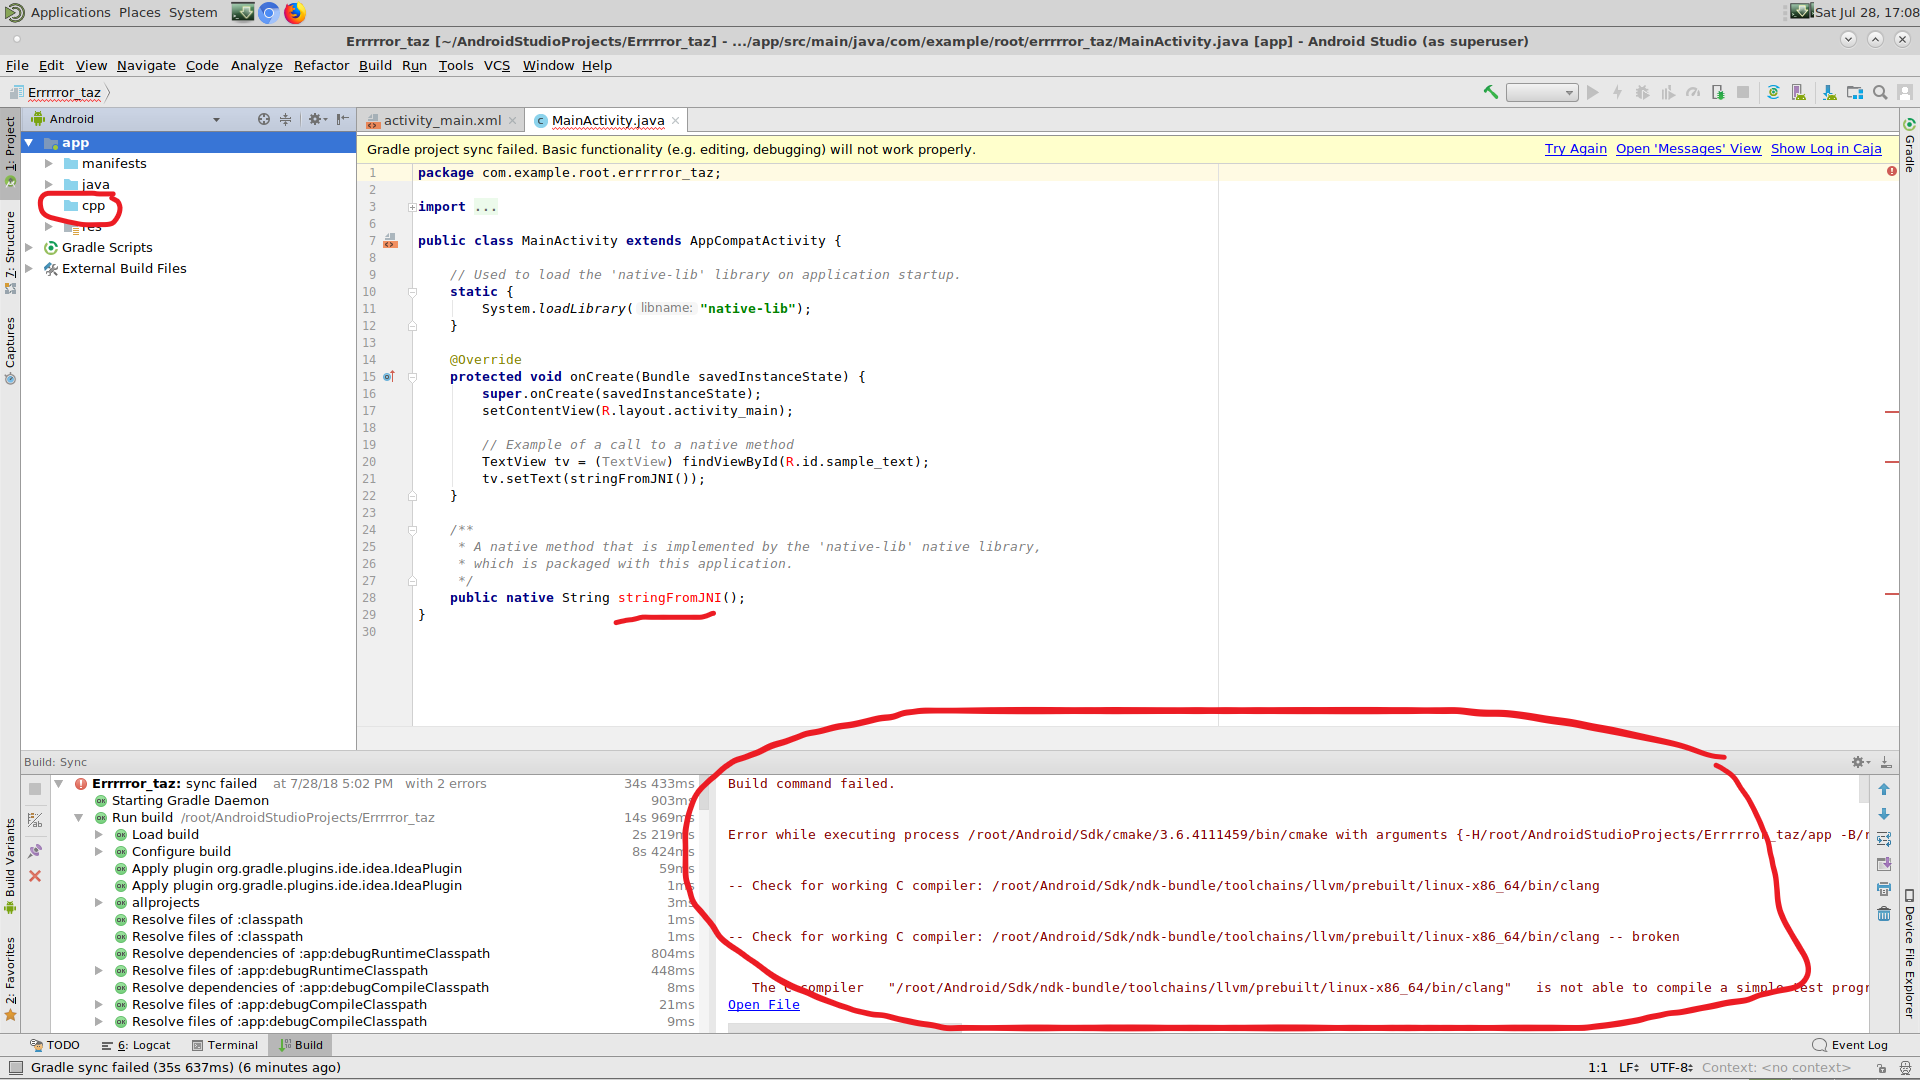The image size is (1920, 1080).
Task: Click Open 'Messages' View link
Action: click(1688, 149)
